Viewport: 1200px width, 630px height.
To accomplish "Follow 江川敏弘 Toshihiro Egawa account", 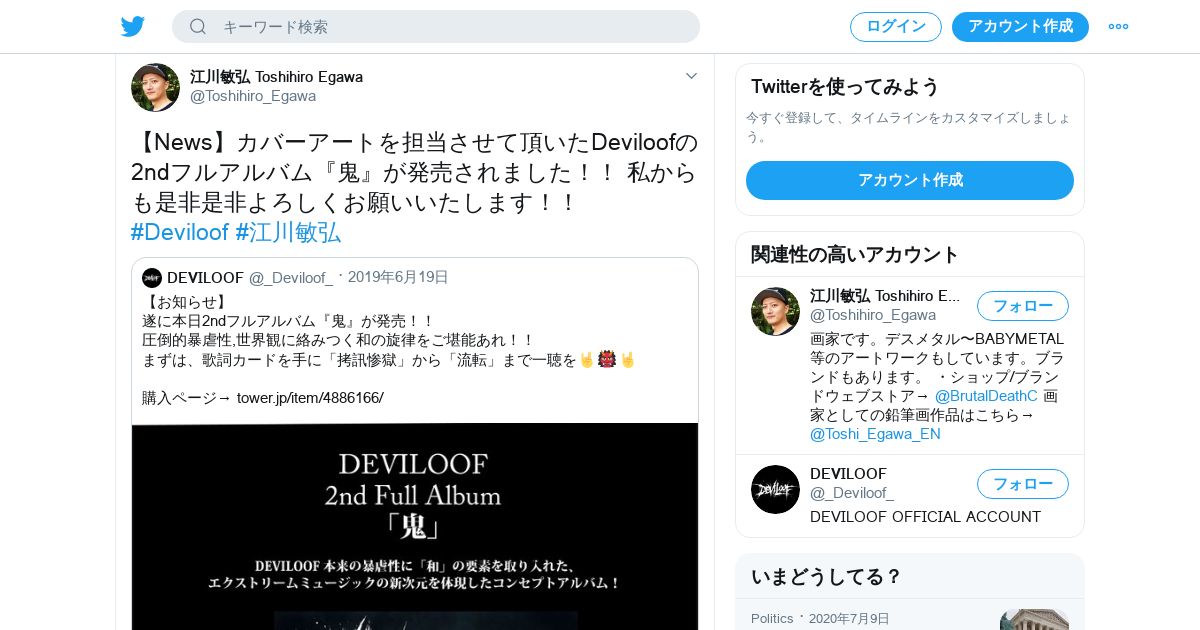I will (x=1022, y=306).
